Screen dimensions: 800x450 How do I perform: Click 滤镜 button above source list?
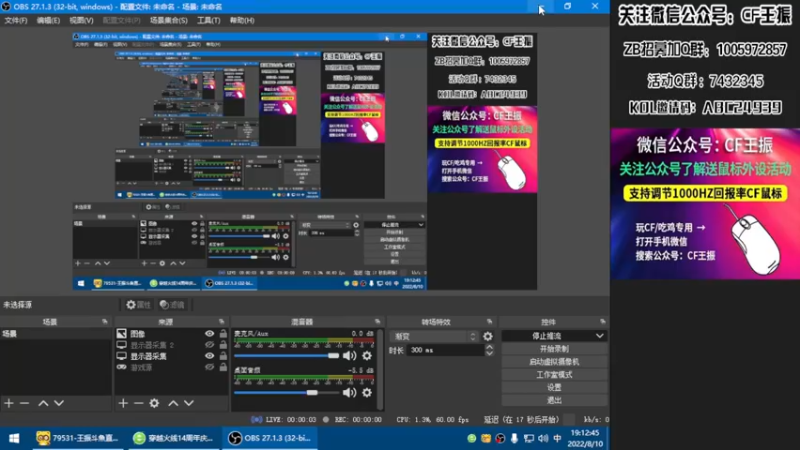coord(171,305)
